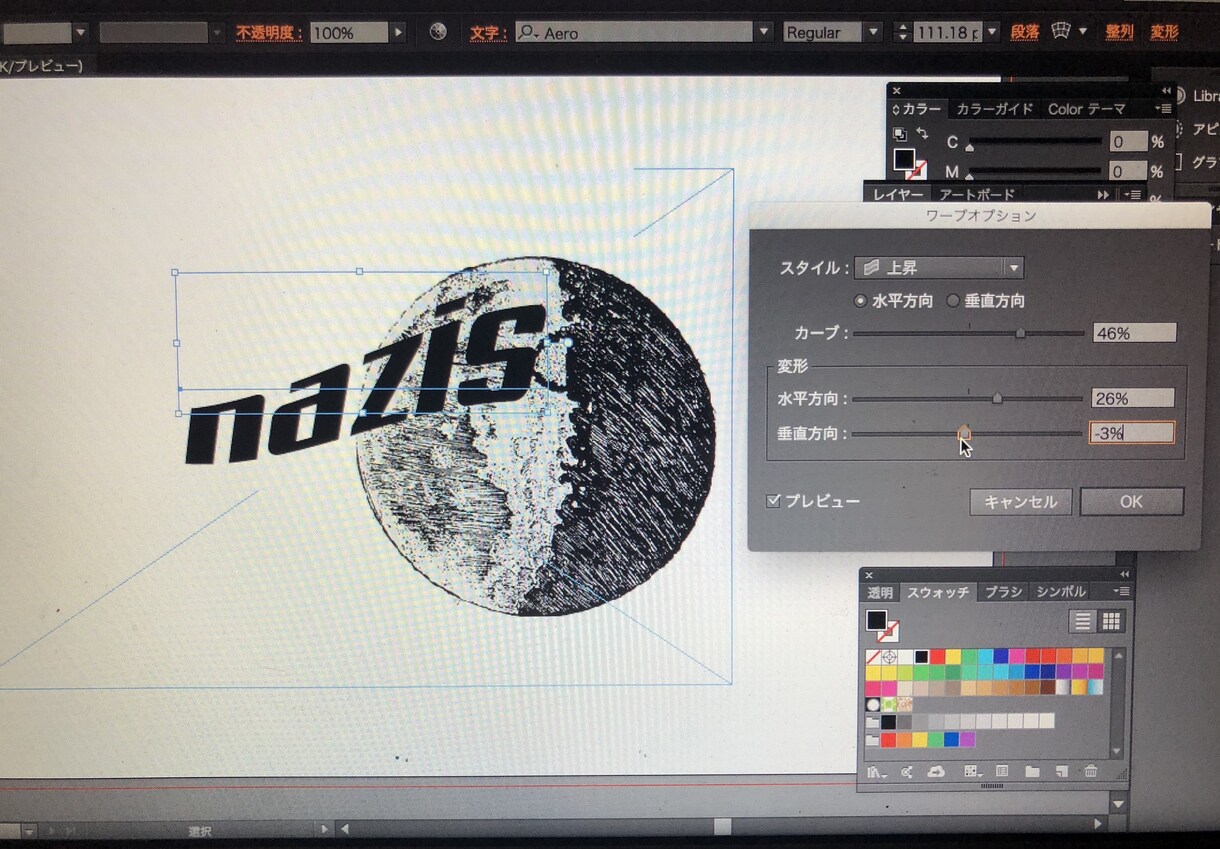Toggle the プレビュー checkbox

click(x=773, y=501)
